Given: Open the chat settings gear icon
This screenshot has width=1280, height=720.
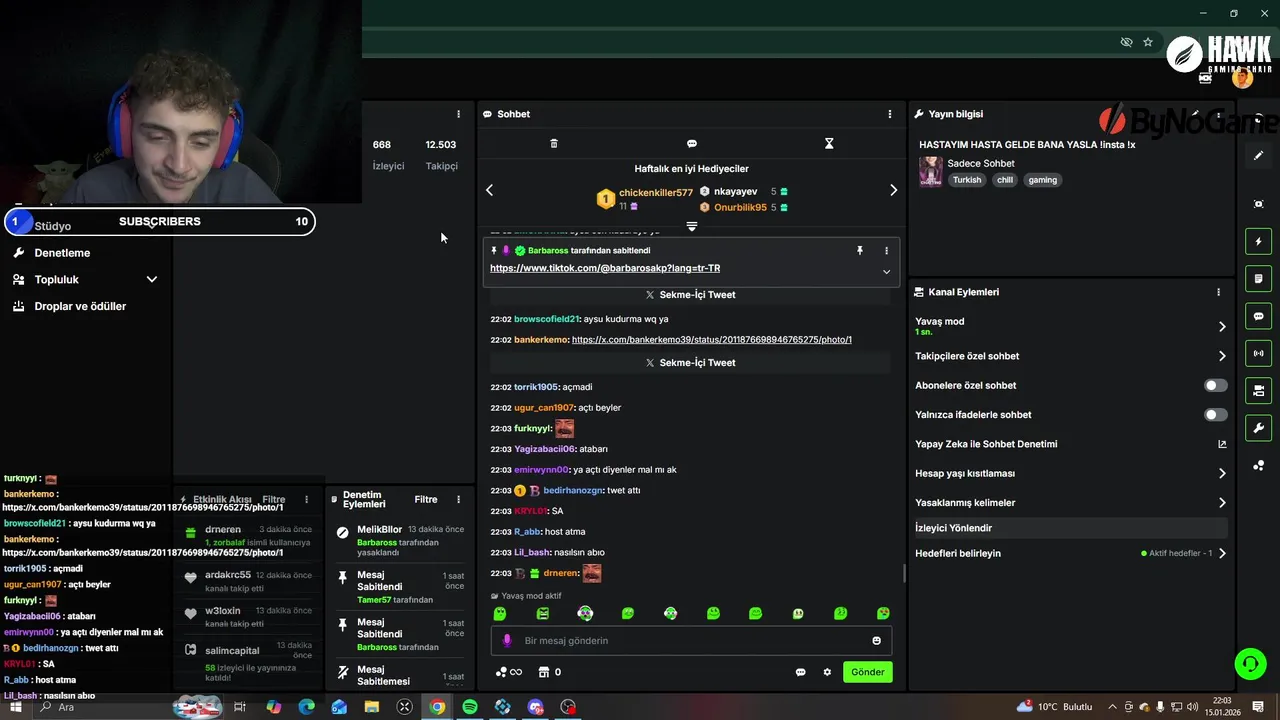Looking at the screenshot, I should 827,672.
